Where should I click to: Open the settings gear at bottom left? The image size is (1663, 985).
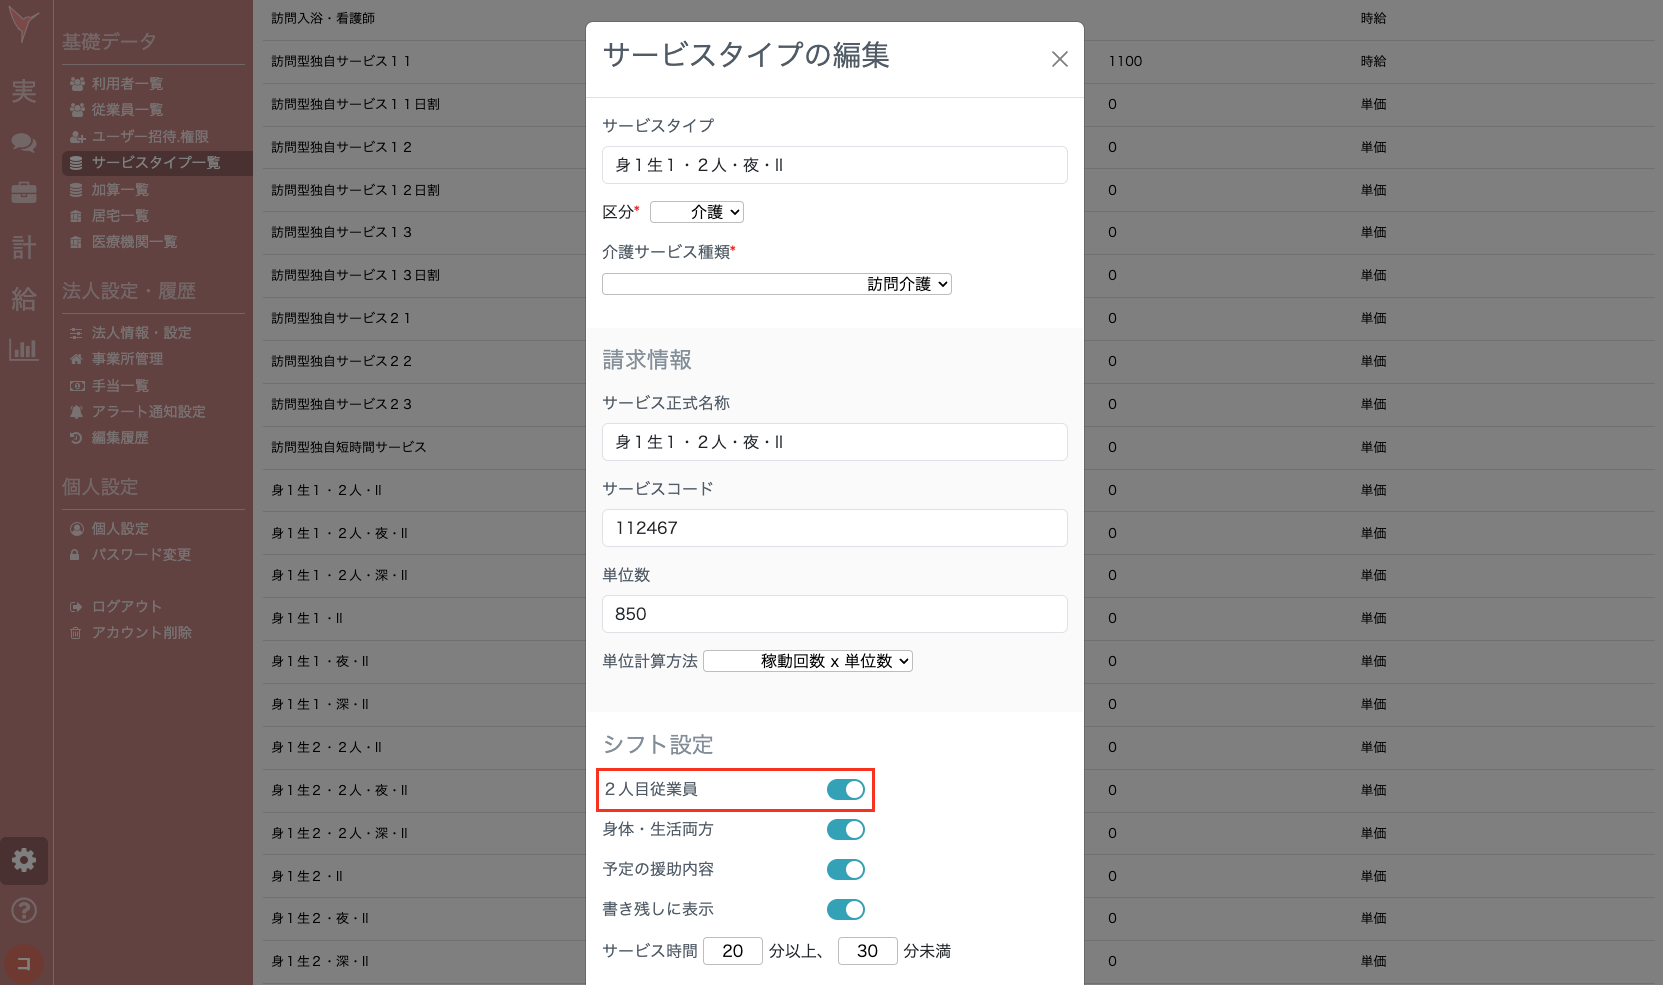(23, 860)
